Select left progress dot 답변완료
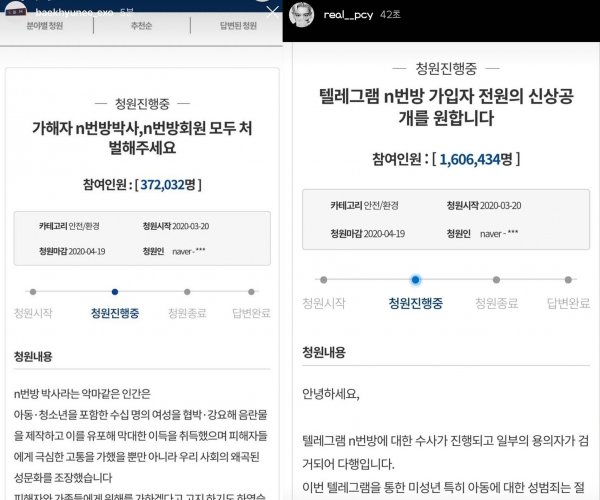Screen dimensions: 600x500 pos(251,292)
